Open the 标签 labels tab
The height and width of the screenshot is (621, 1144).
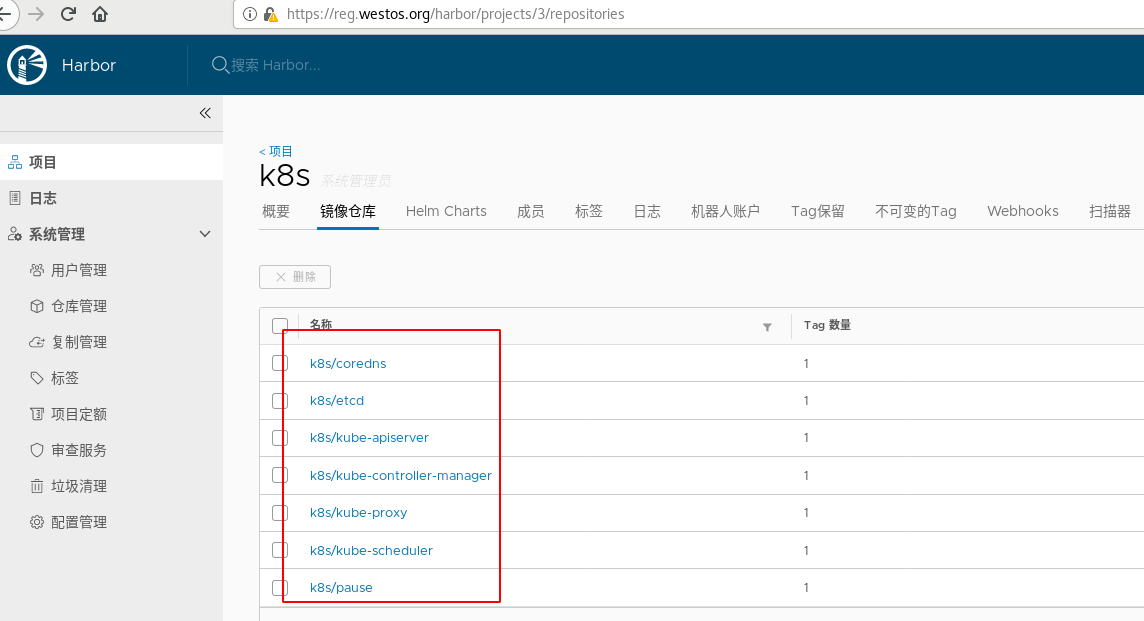click(x=589, y=212)
